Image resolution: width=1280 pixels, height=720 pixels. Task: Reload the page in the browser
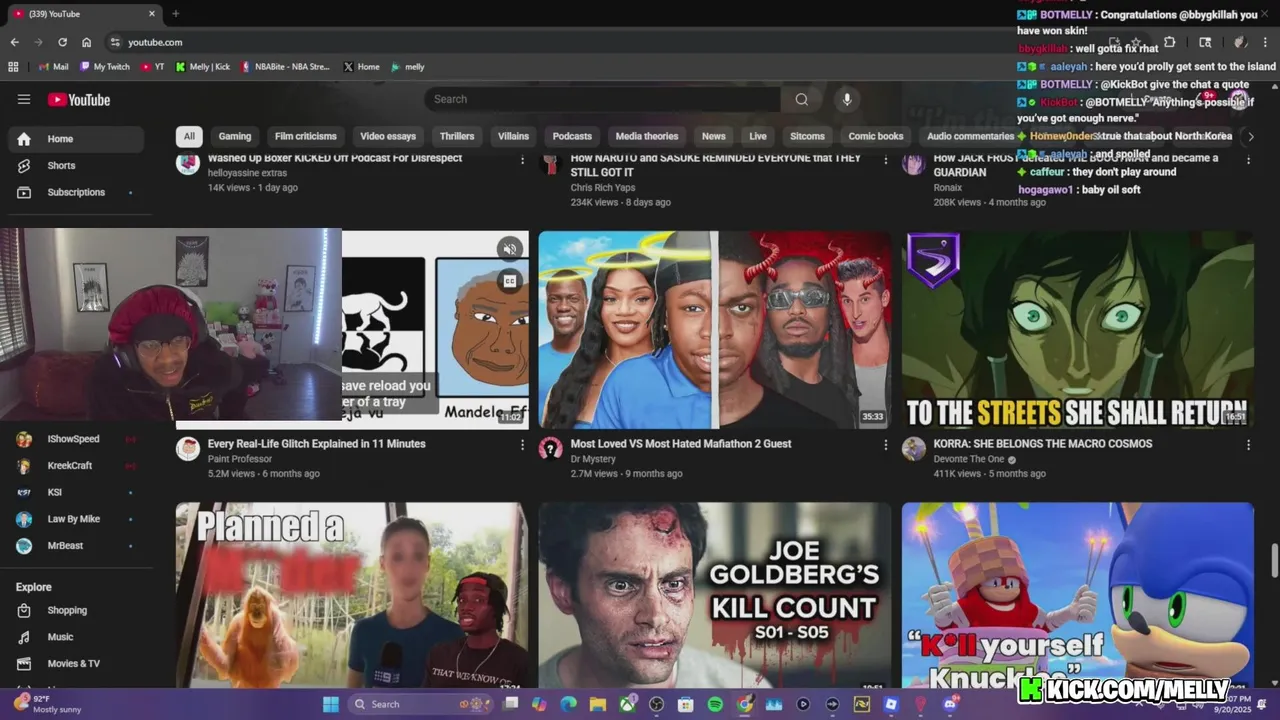coord(62,42)
